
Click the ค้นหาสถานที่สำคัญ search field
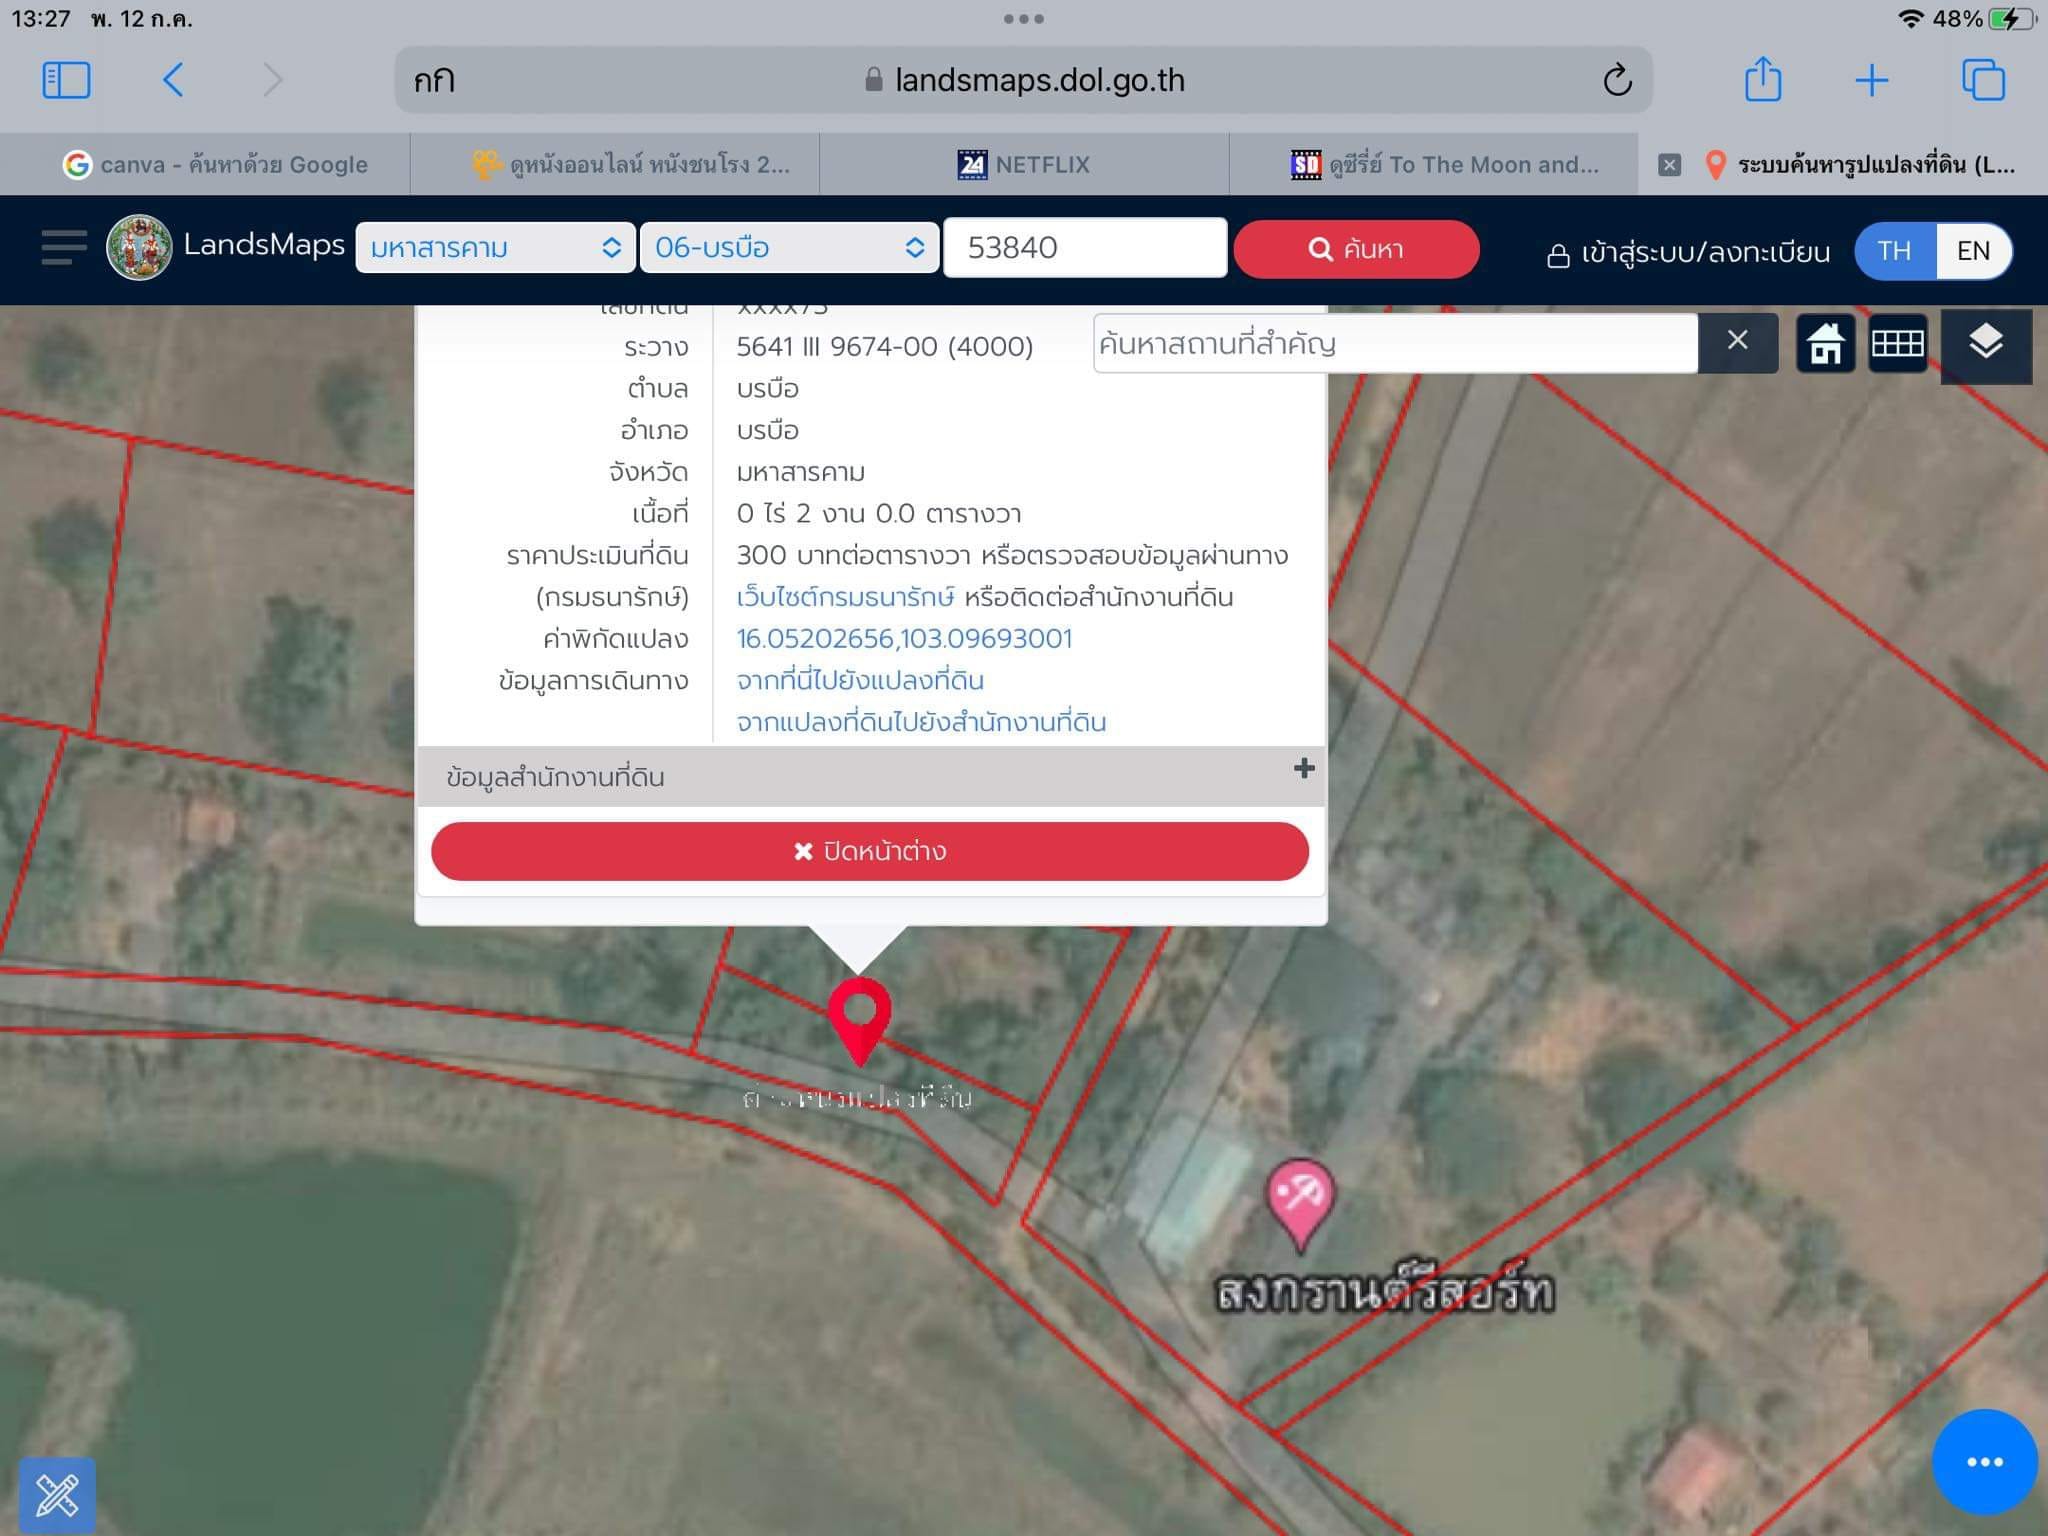coord(1395,344)
